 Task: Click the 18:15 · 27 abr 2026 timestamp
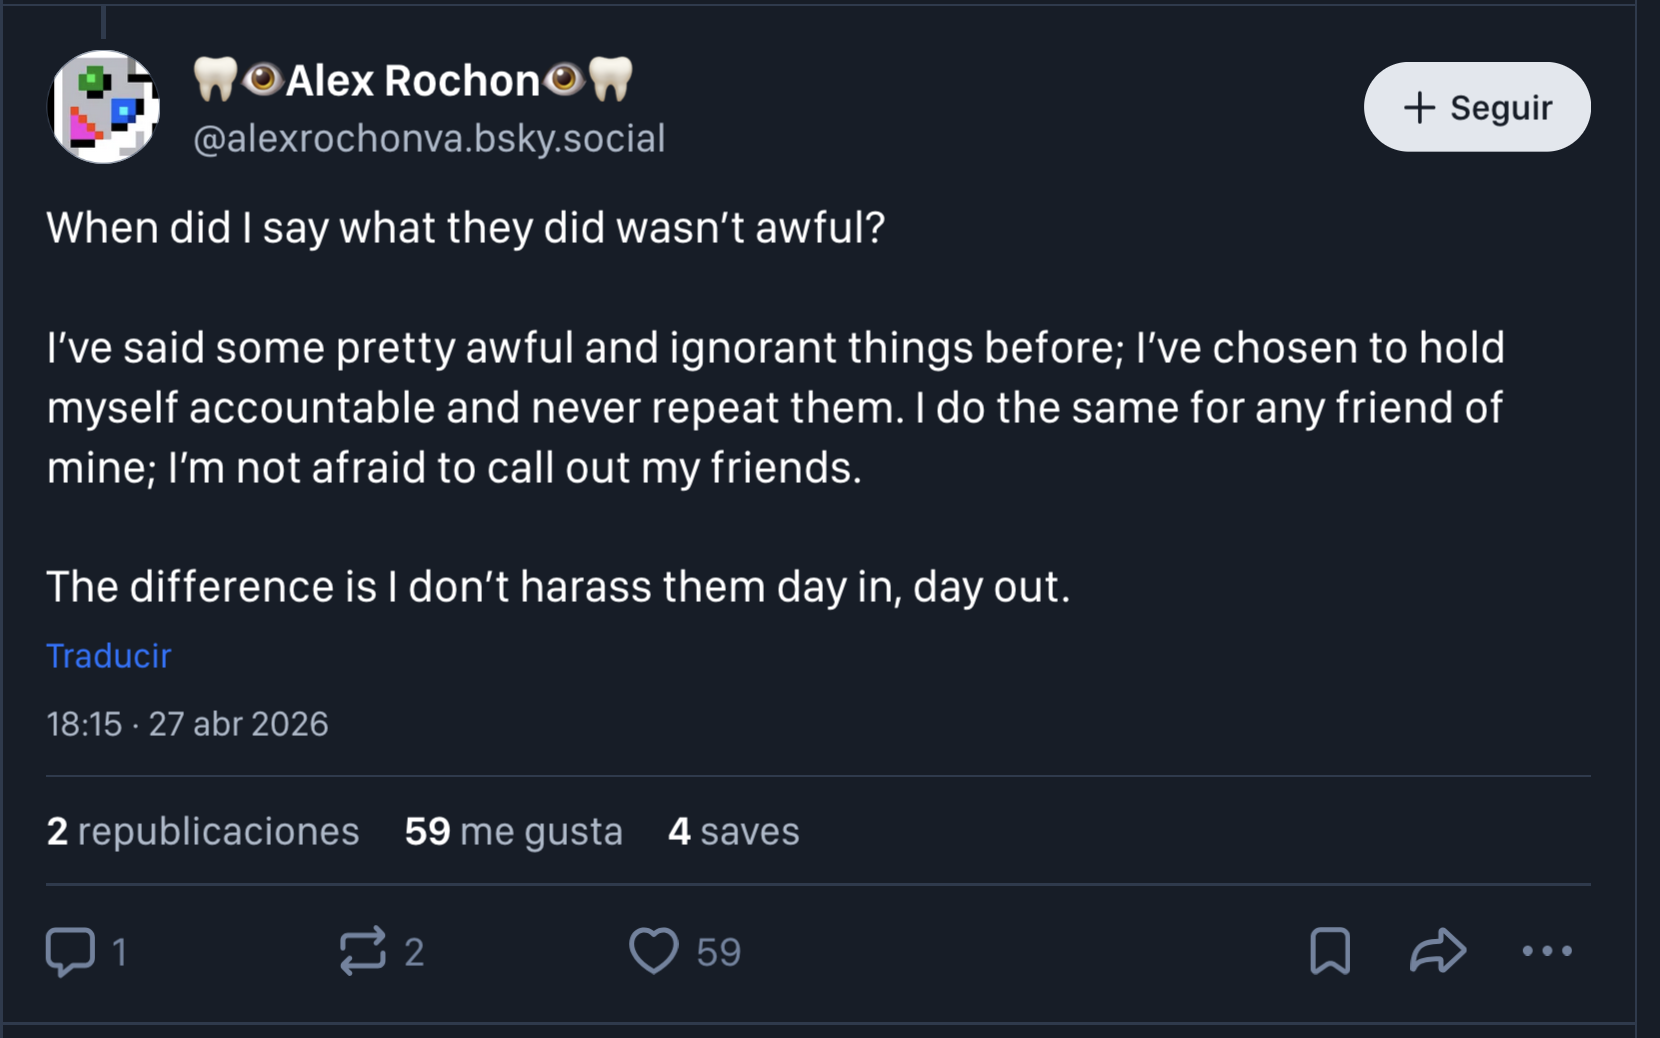[187, 724]
